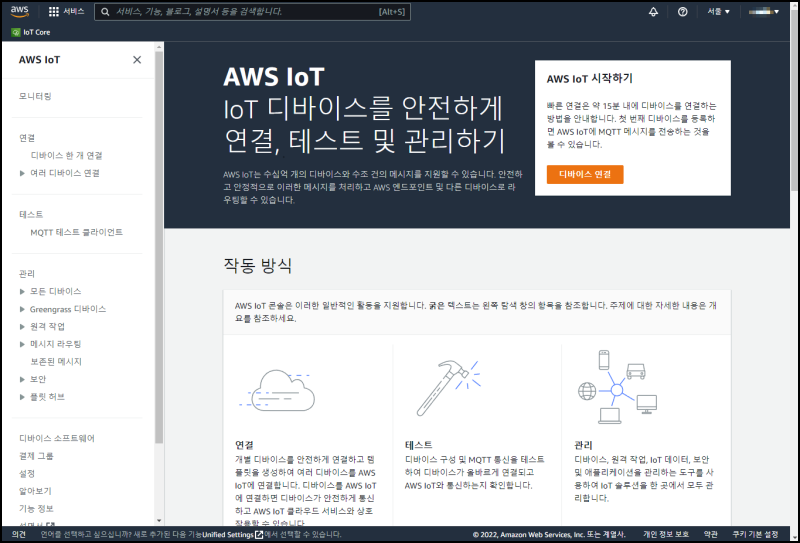The width and height of the screenshot is (800, 543).
Task: Click the 테스트 card title under hammer
Action: (x=418, y=445)
